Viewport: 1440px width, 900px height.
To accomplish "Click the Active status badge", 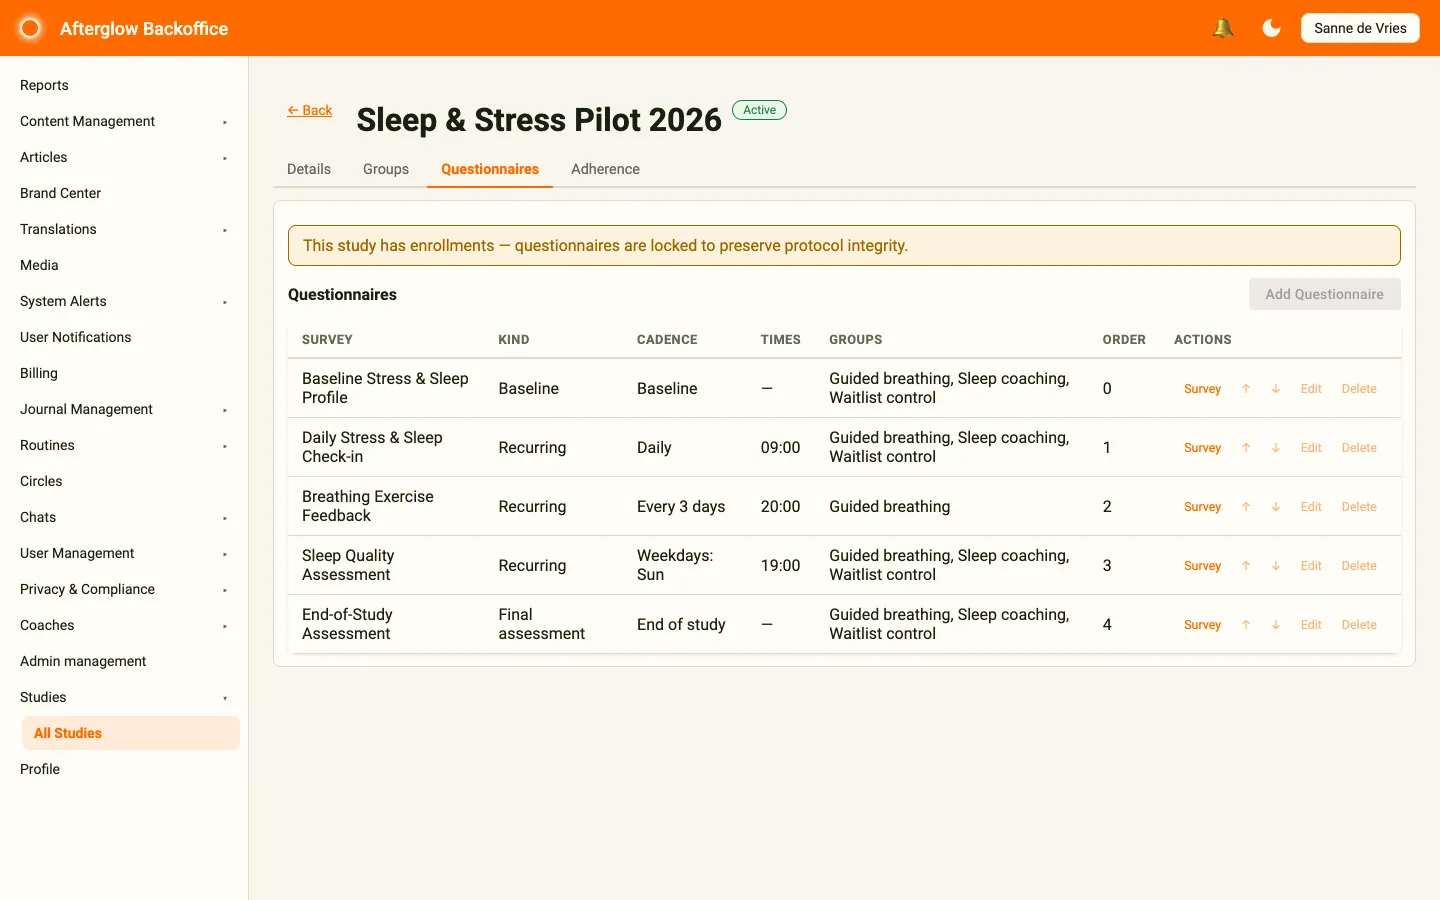I will [760, 110].
